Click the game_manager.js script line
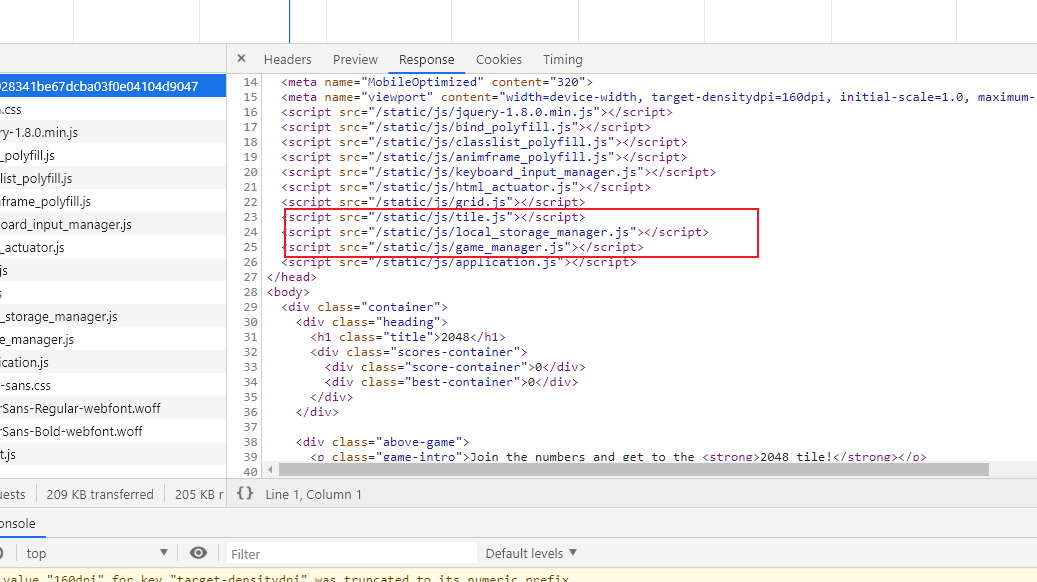 pyautogui.click(x=462, y=247)
